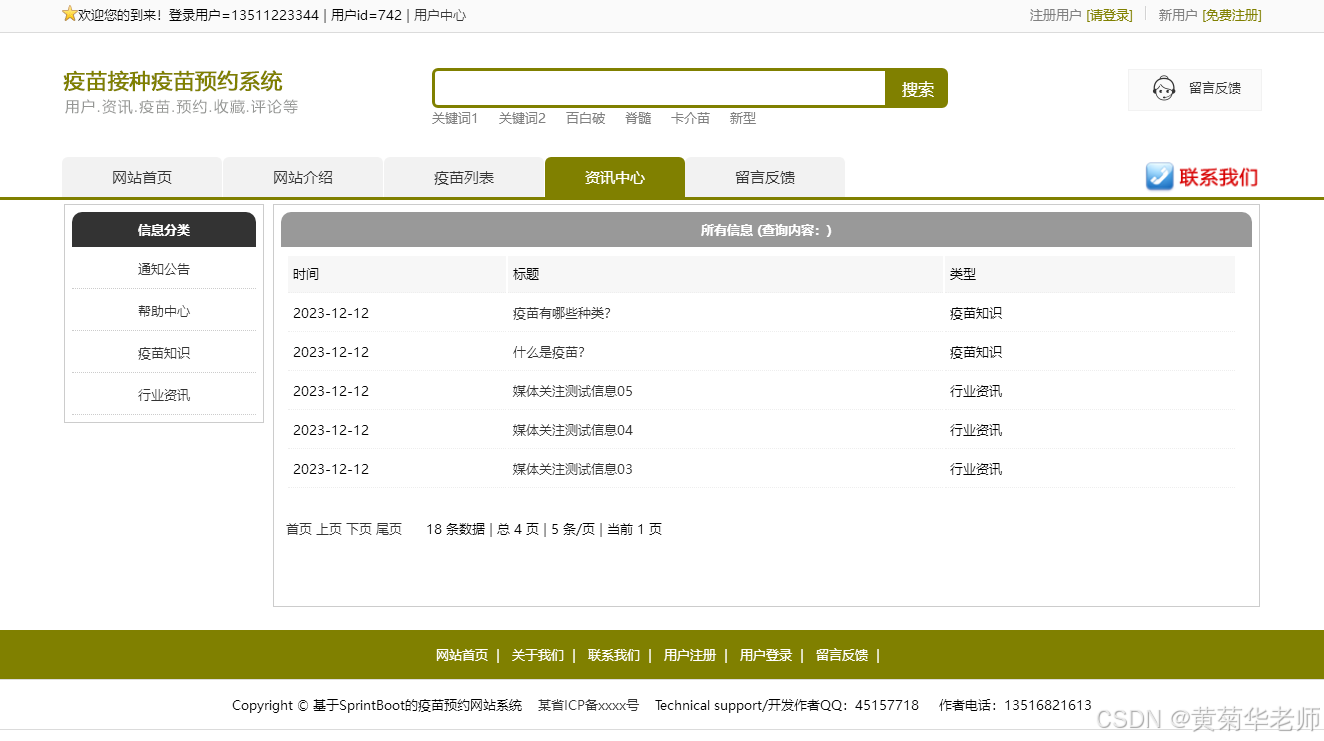Click the 搜索 search button
The width and height of the screenshot is (1324, 741).
tap(915, 88)
